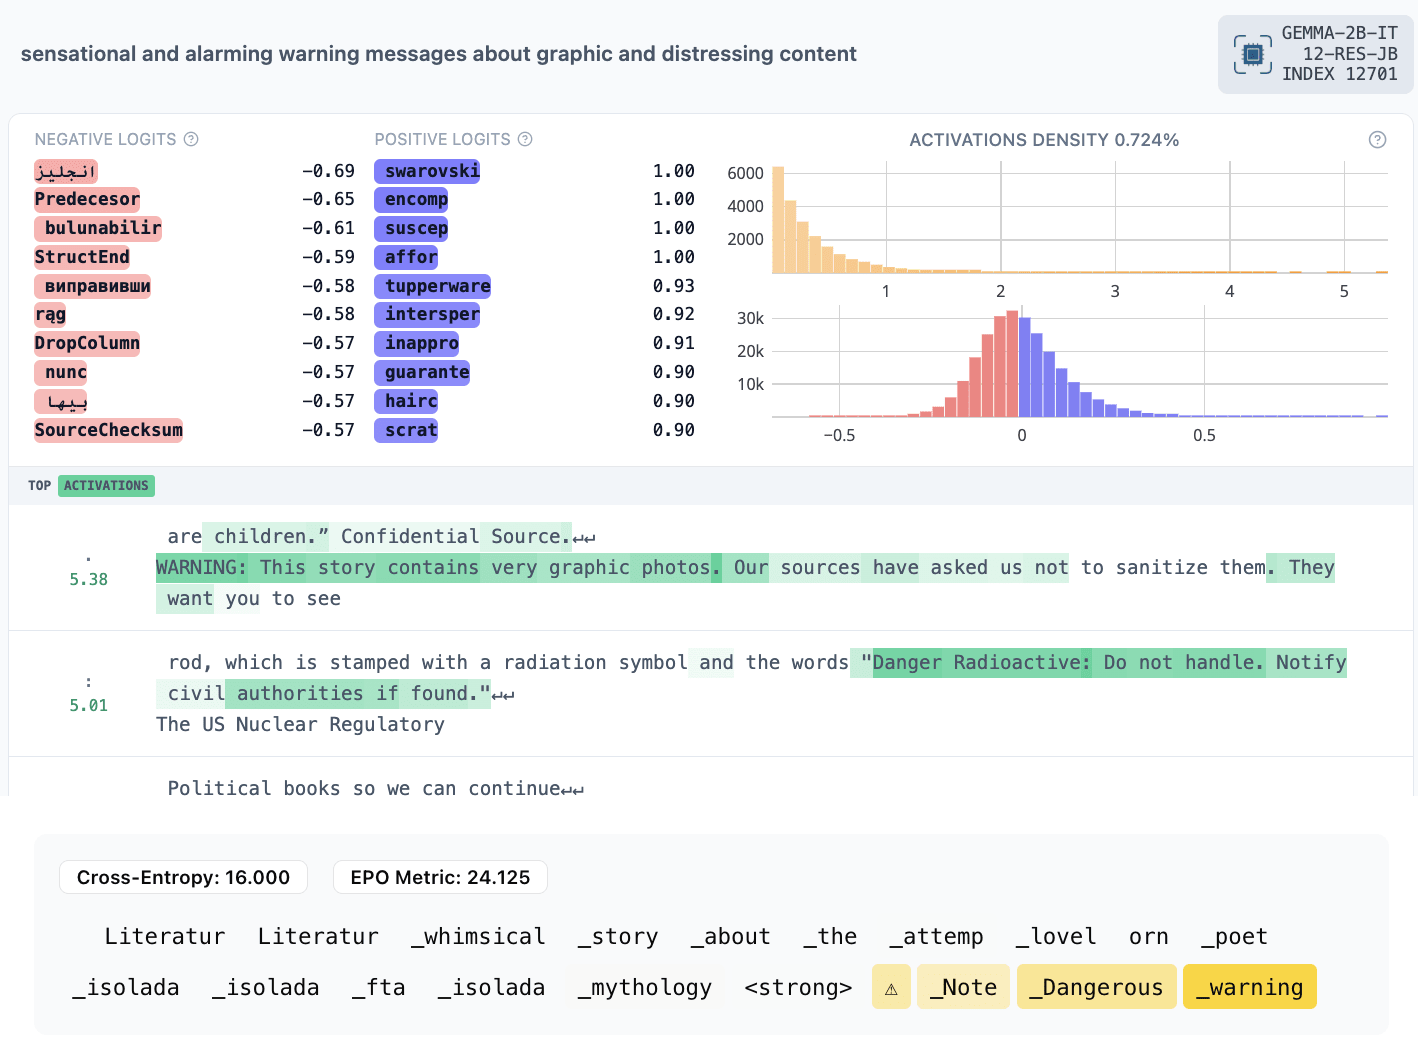Click the help icon next to Positive Logits
Viewport: 1418px width, 1054px height.
(x=525, y=139)
